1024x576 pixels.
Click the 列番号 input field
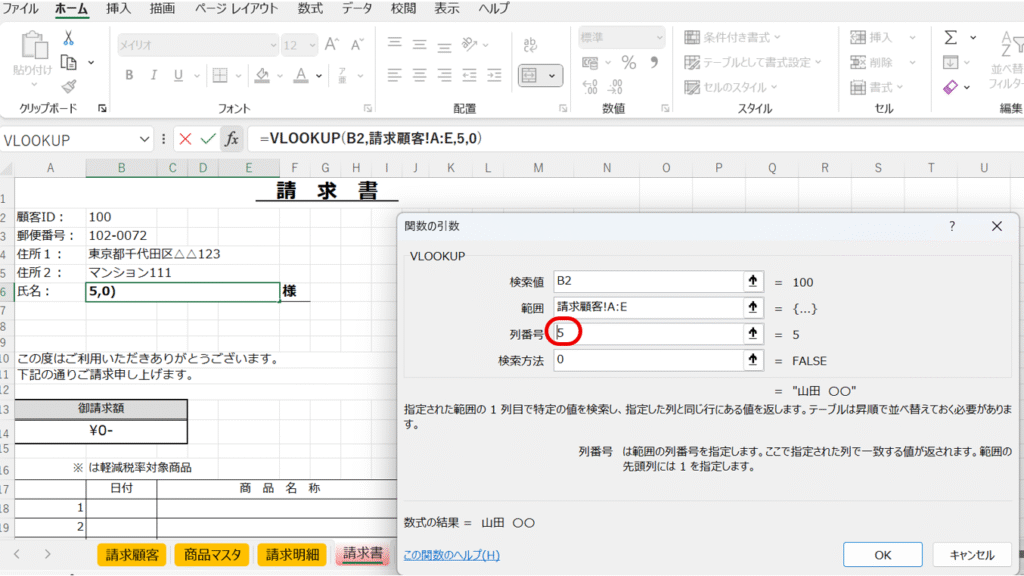pos(647,334)
